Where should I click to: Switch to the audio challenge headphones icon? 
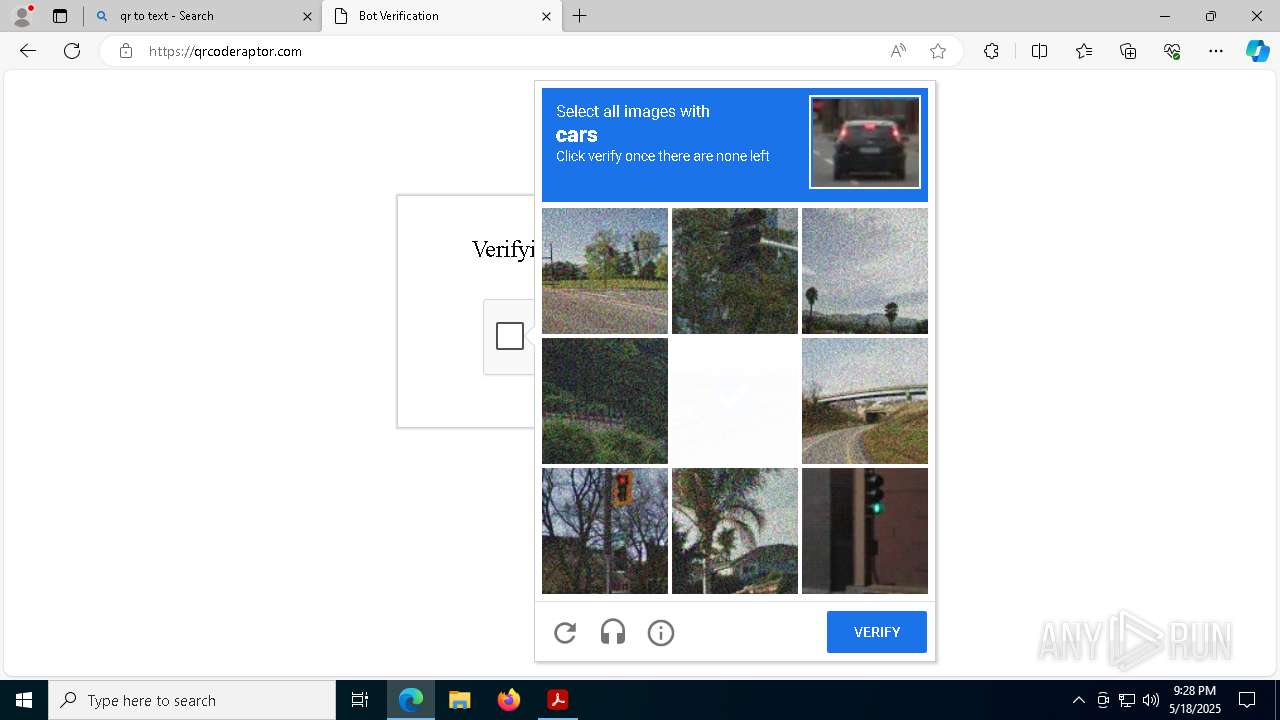point(613,632)
